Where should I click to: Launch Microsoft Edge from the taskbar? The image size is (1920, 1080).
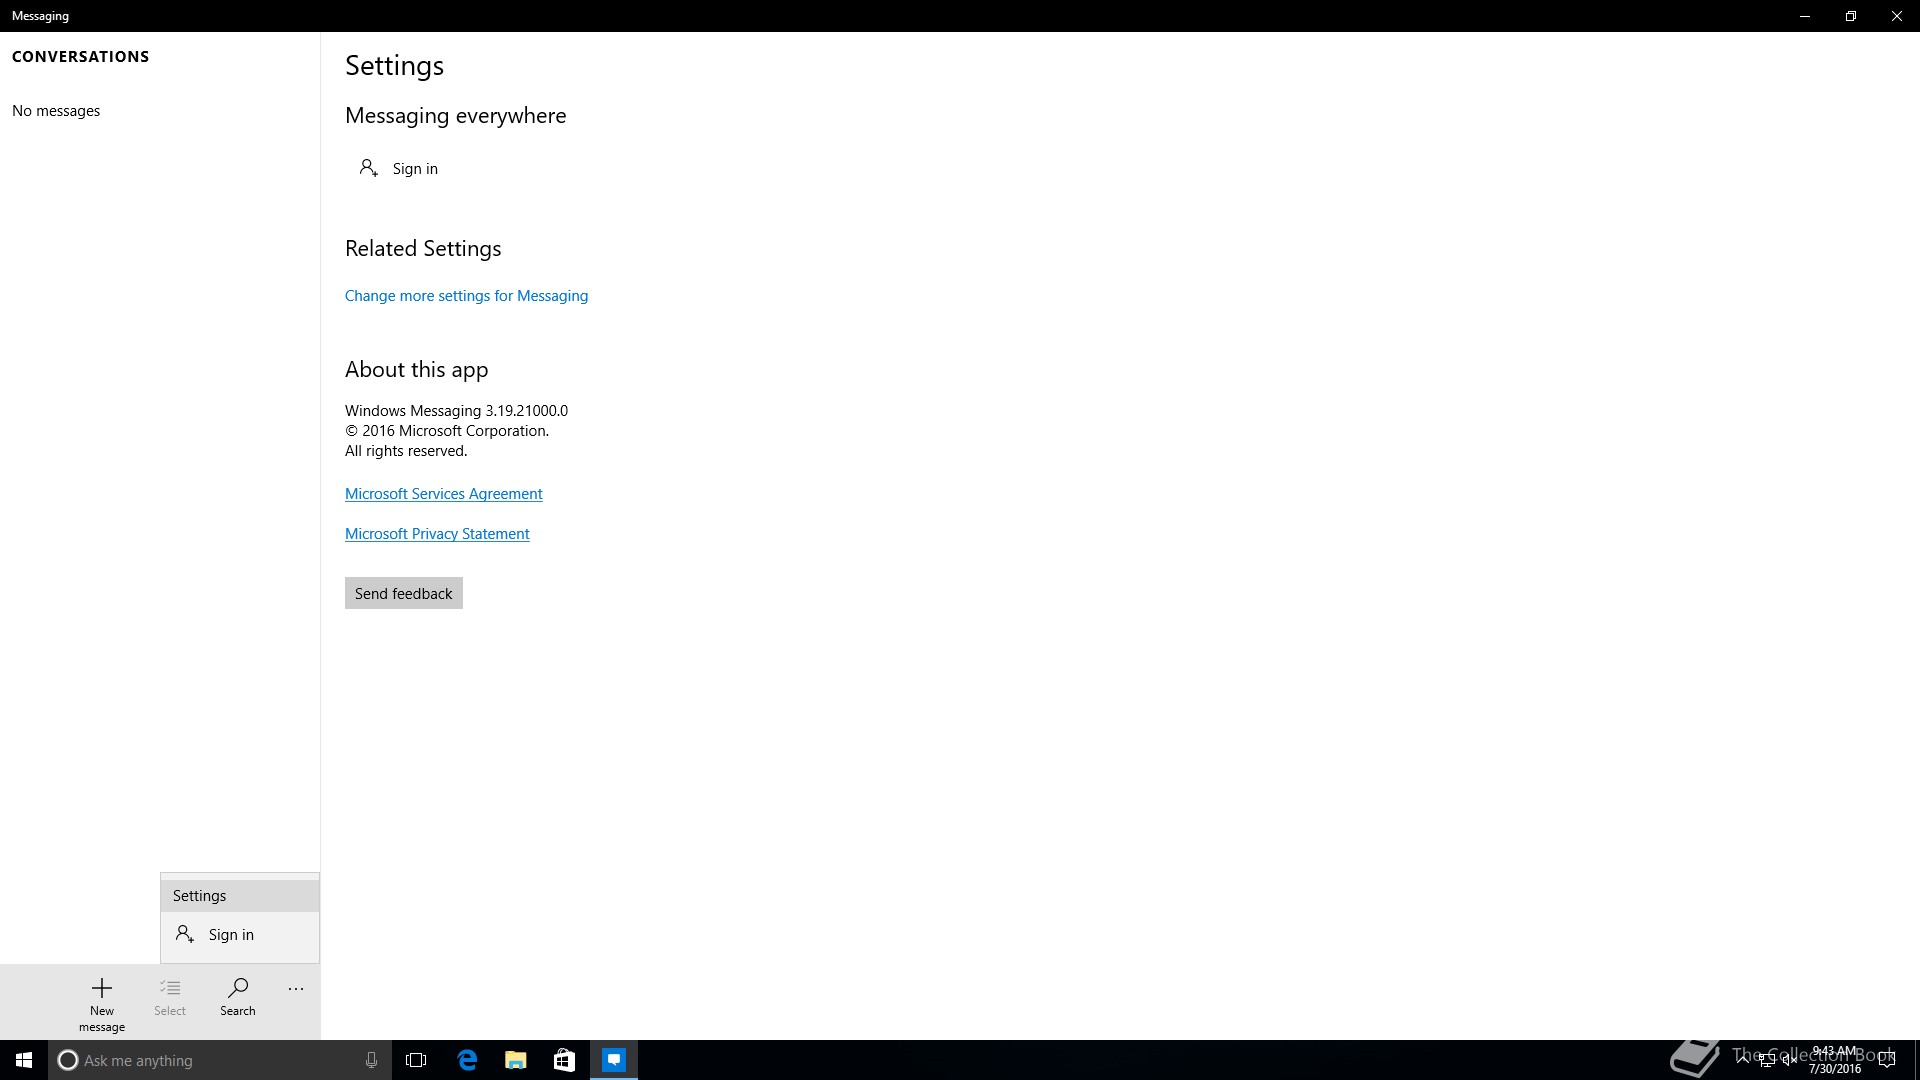[x=467, y=1060]
